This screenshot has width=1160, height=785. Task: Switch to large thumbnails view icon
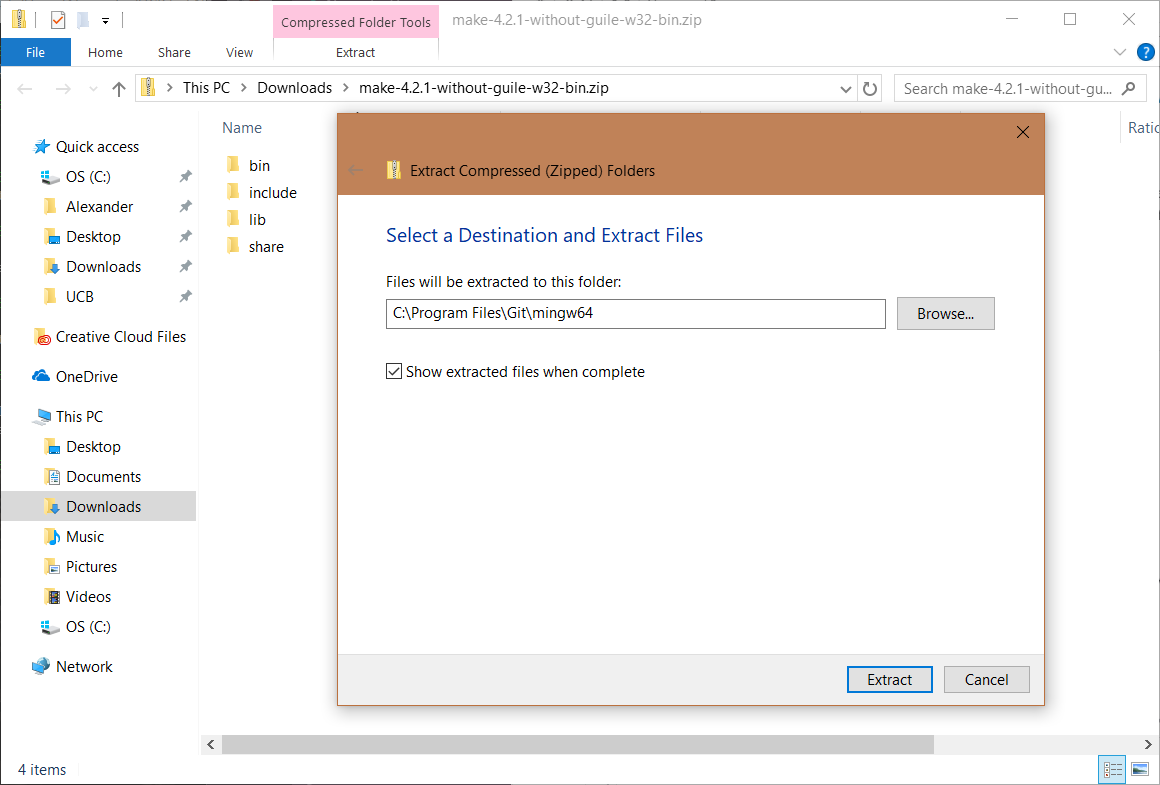point(1139,769)
